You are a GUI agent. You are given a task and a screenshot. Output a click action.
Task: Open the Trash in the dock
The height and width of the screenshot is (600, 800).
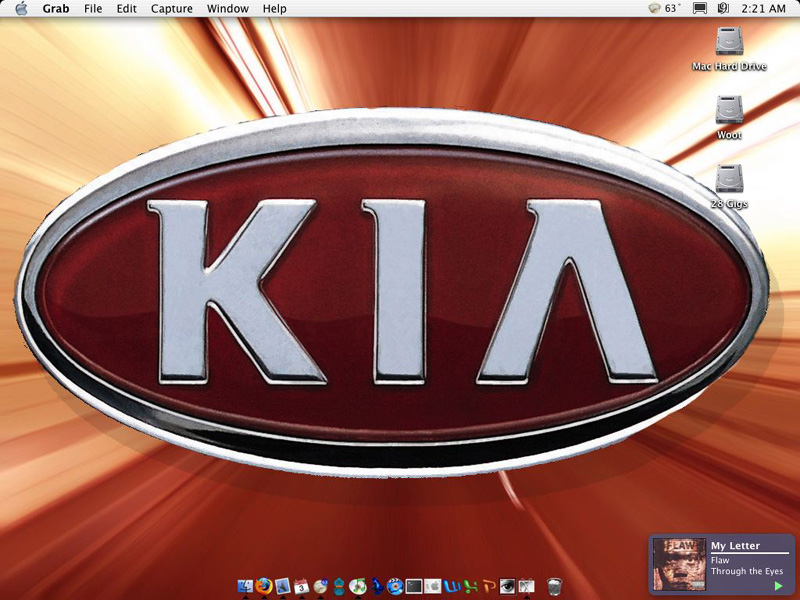point(554,586)
